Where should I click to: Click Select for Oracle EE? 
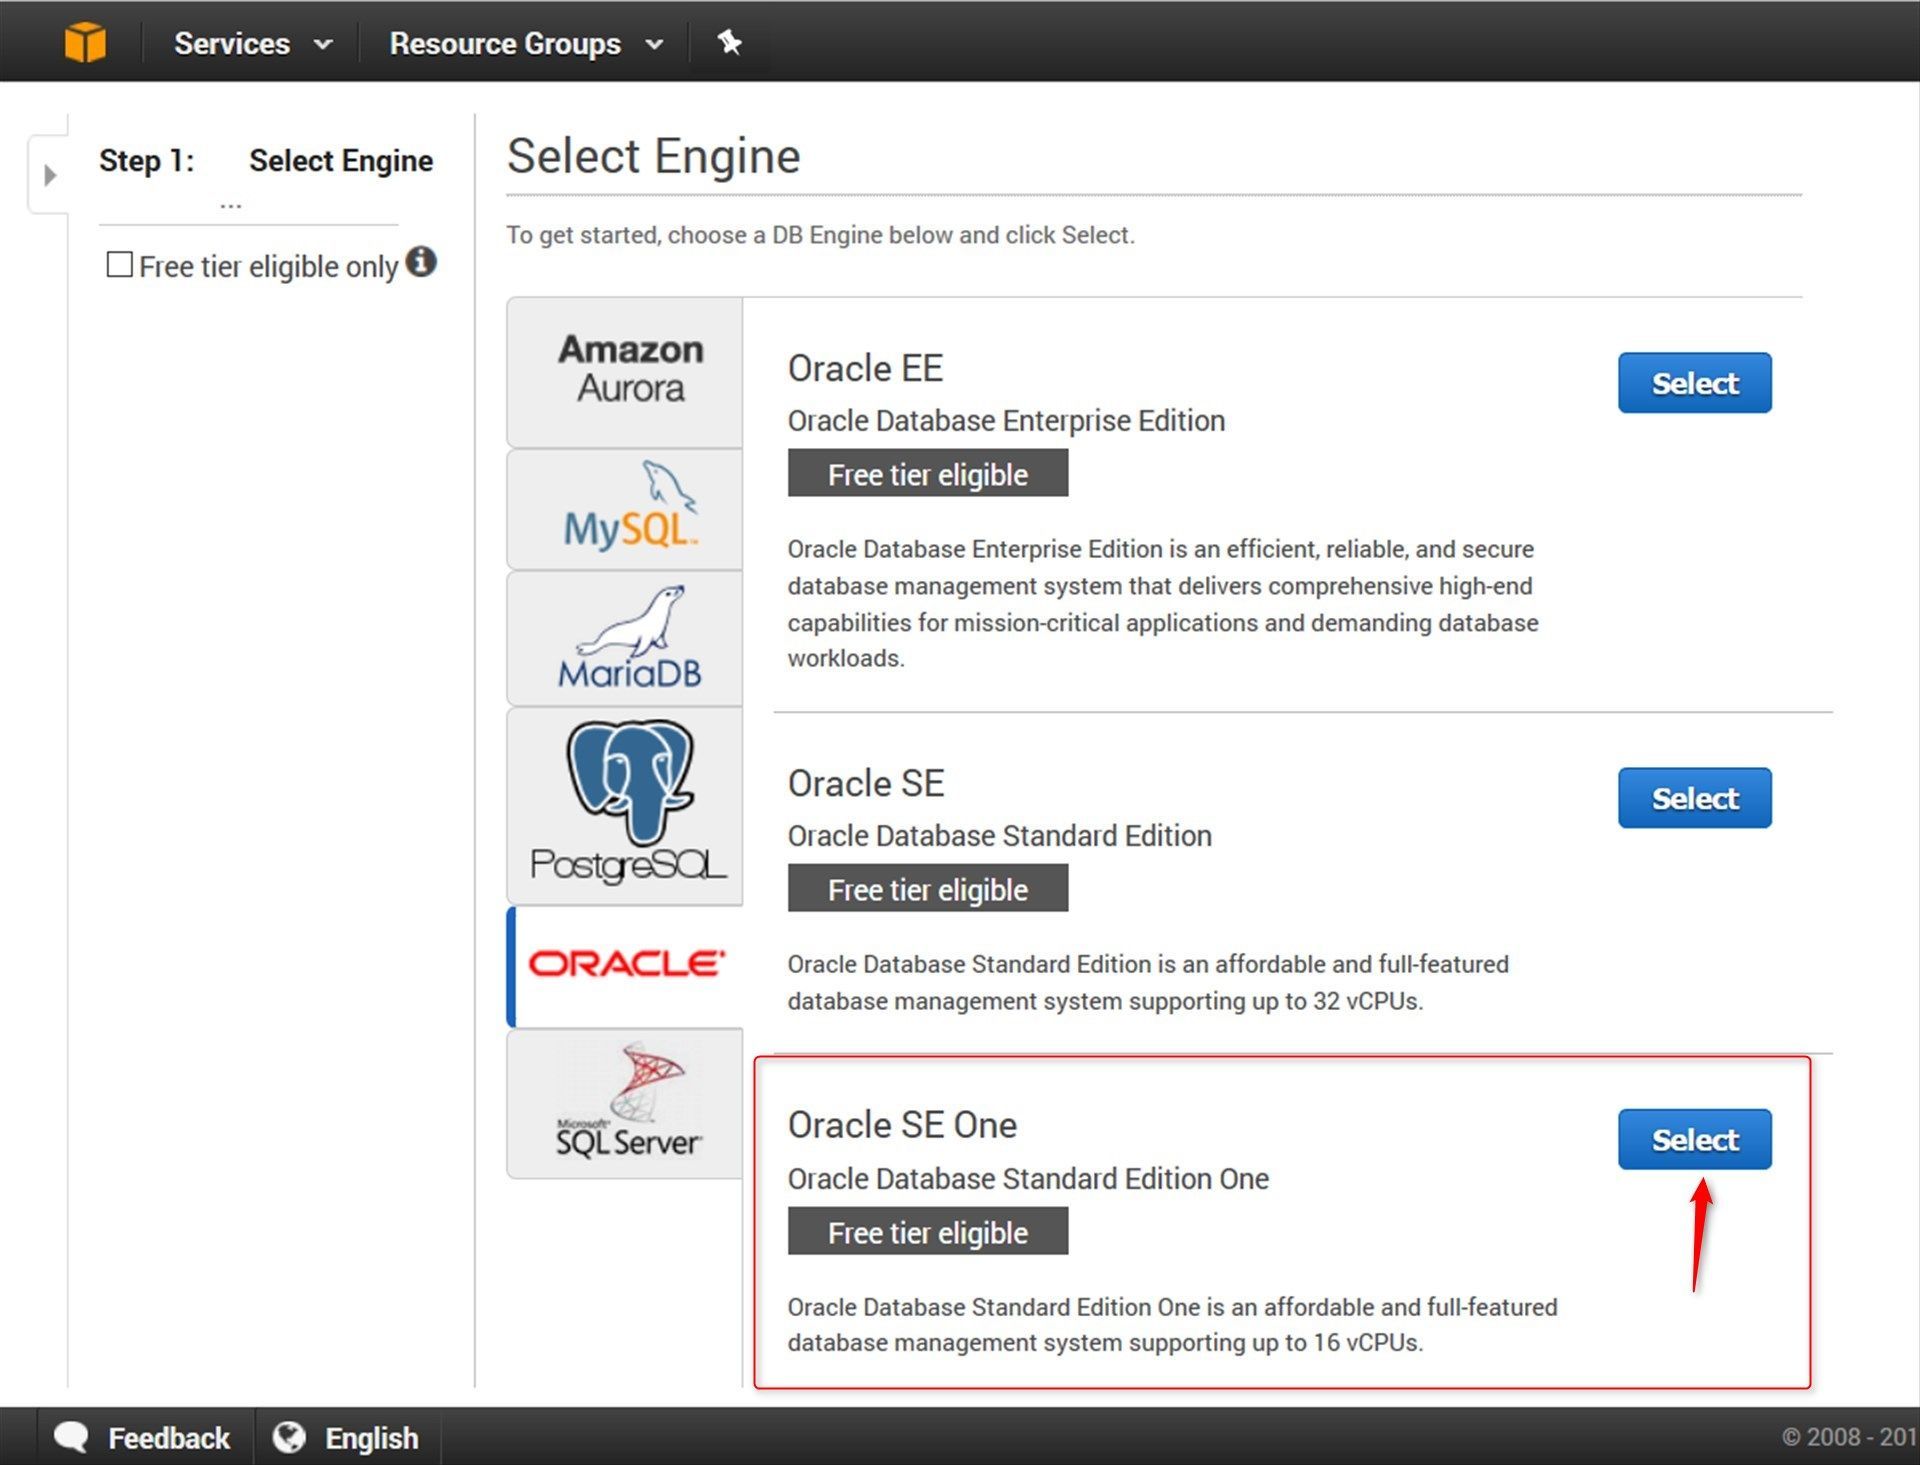1694,383
